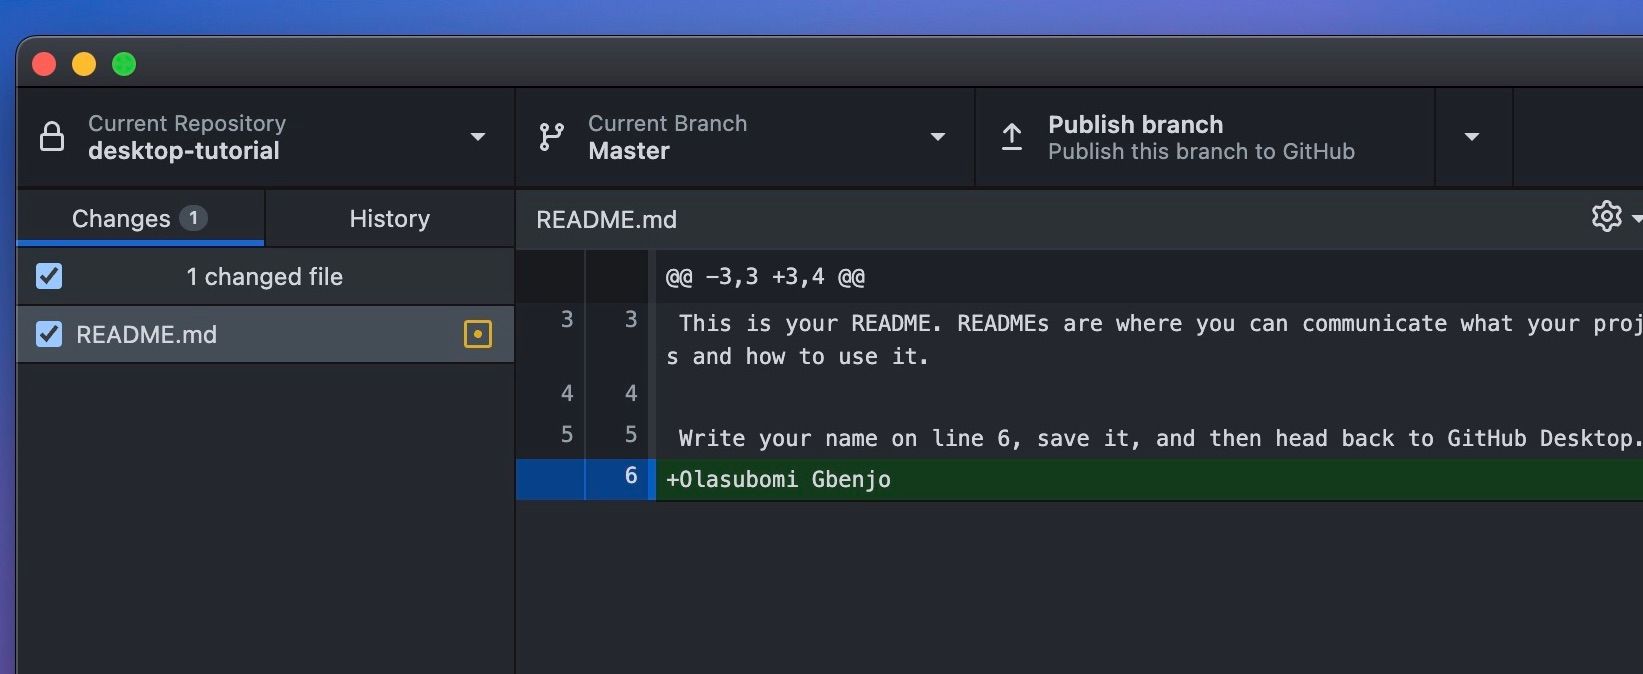
Task: Click the '1 changed file' label
Action: (x=264, y=276)
